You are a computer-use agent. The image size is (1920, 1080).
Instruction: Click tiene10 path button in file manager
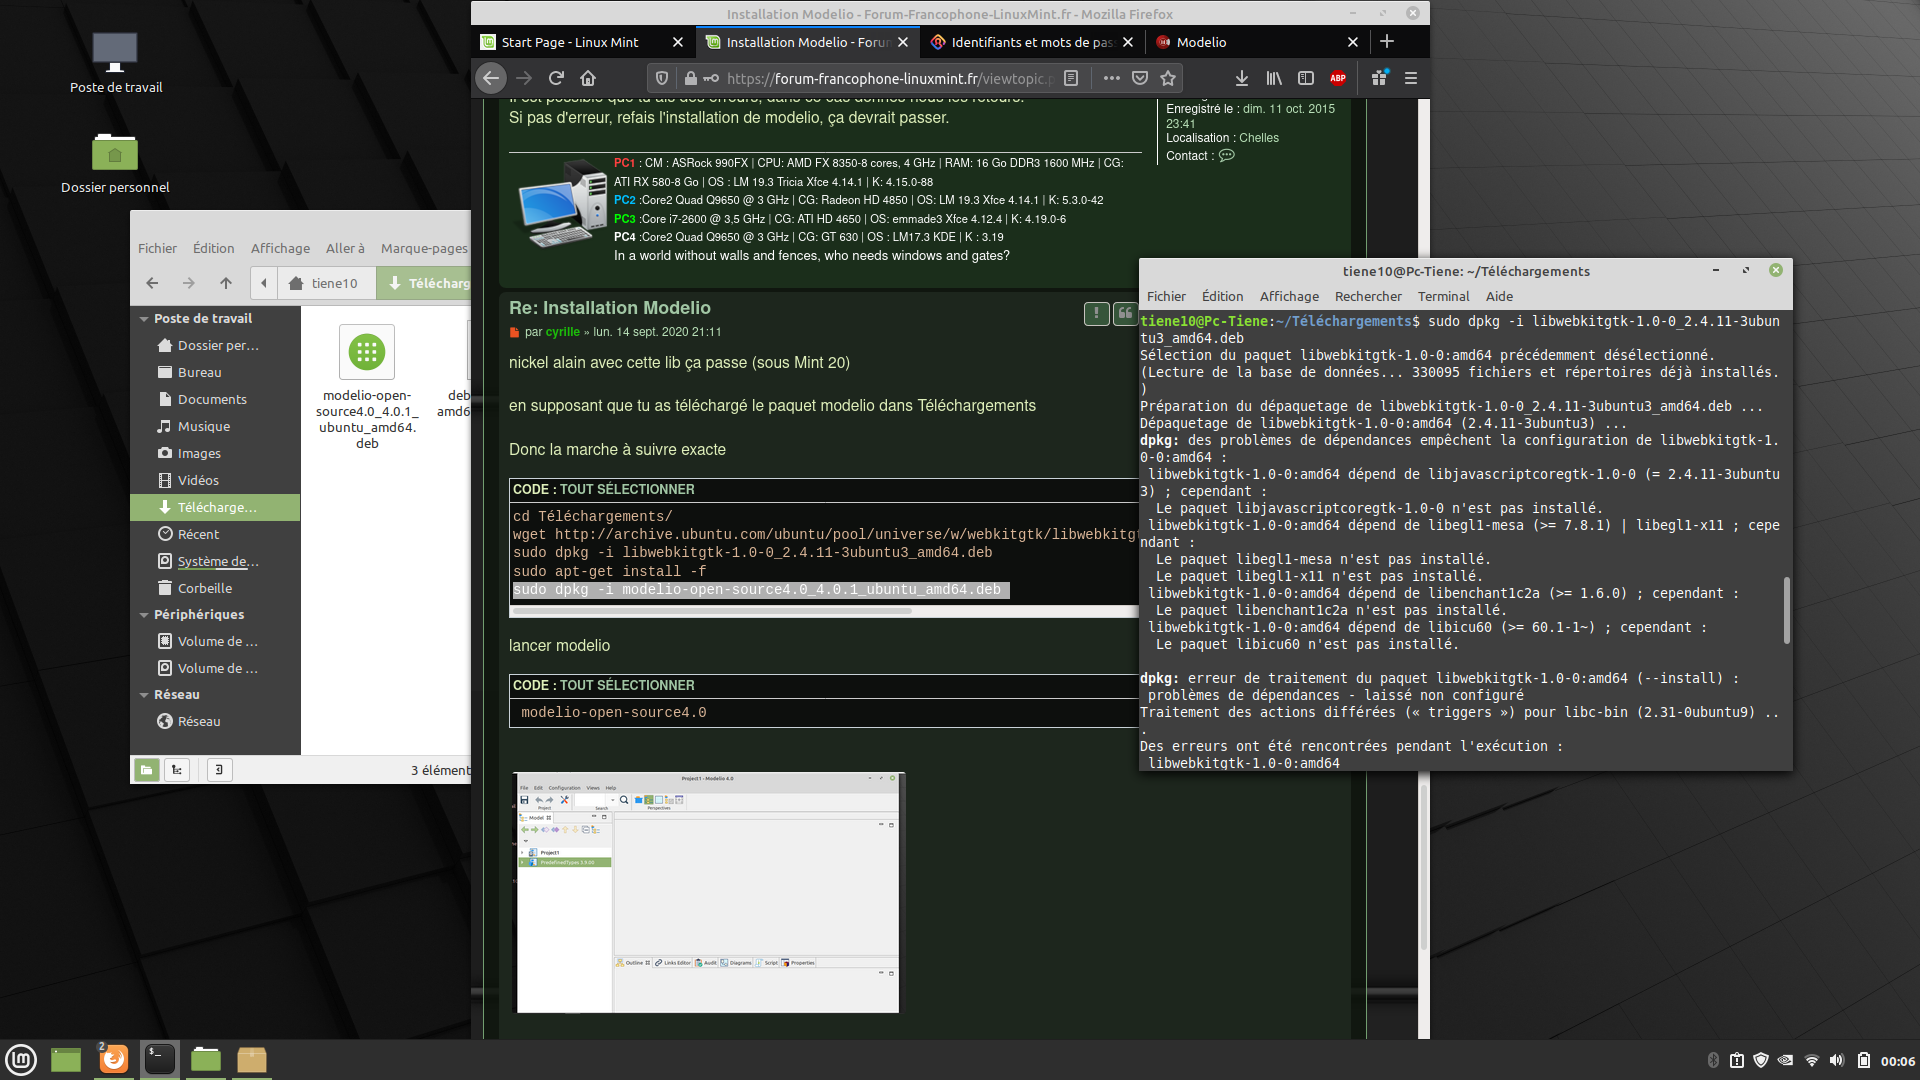click(x=326, y=283)
